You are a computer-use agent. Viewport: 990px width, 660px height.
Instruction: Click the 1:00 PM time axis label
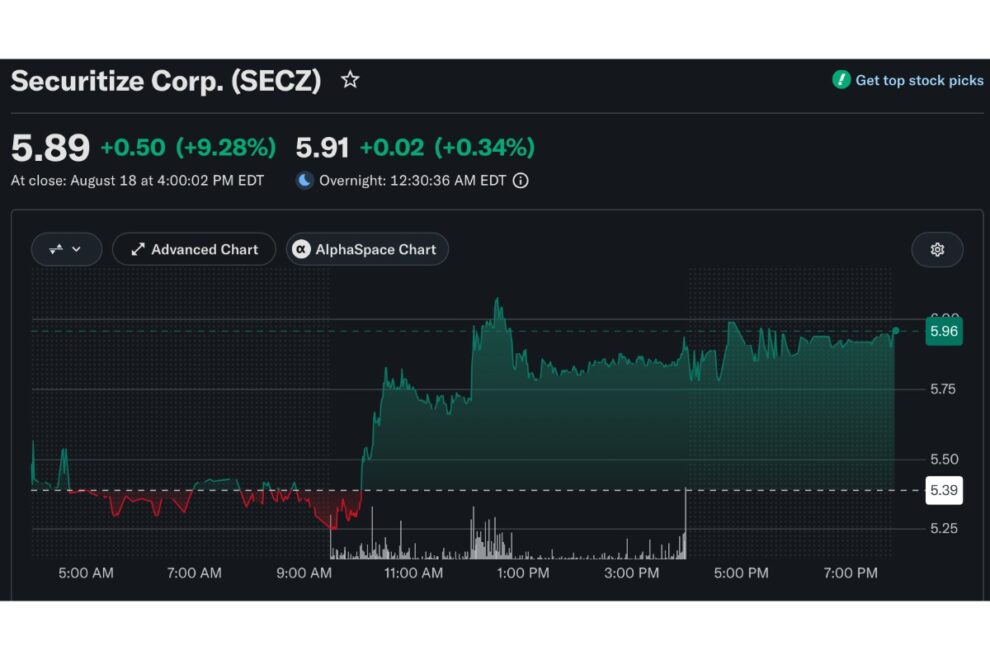(x=523, y=573)
